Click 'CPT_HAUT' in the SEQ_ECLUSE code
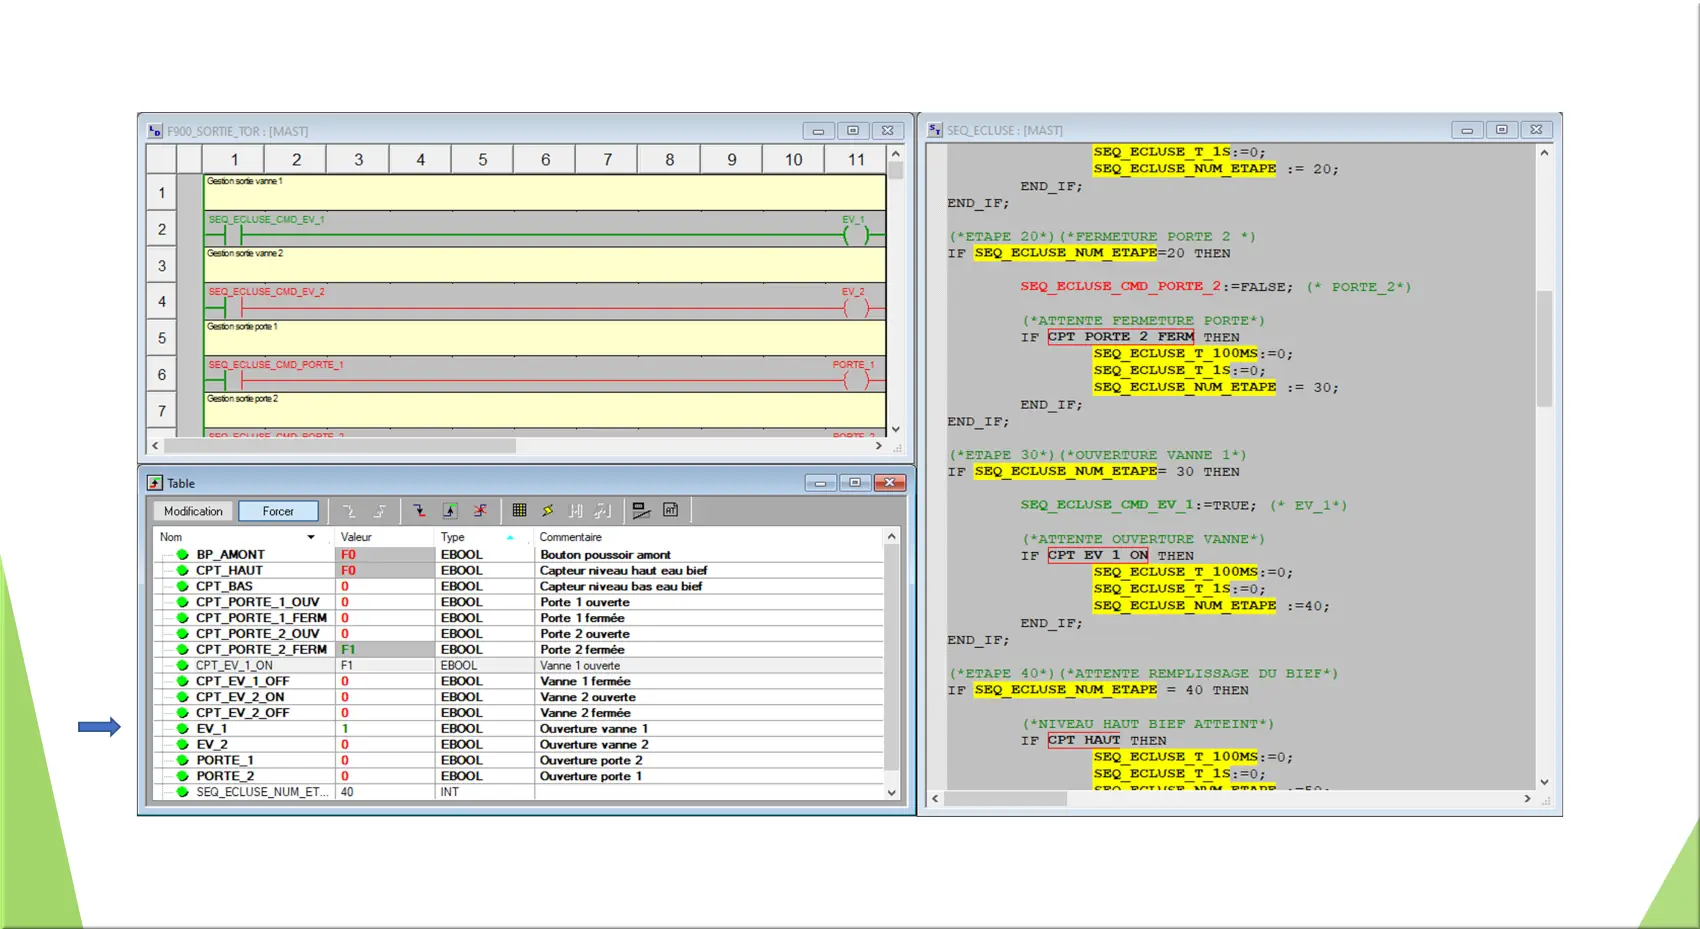This screenshot has height=929, width=1700. coord(1084,740)
